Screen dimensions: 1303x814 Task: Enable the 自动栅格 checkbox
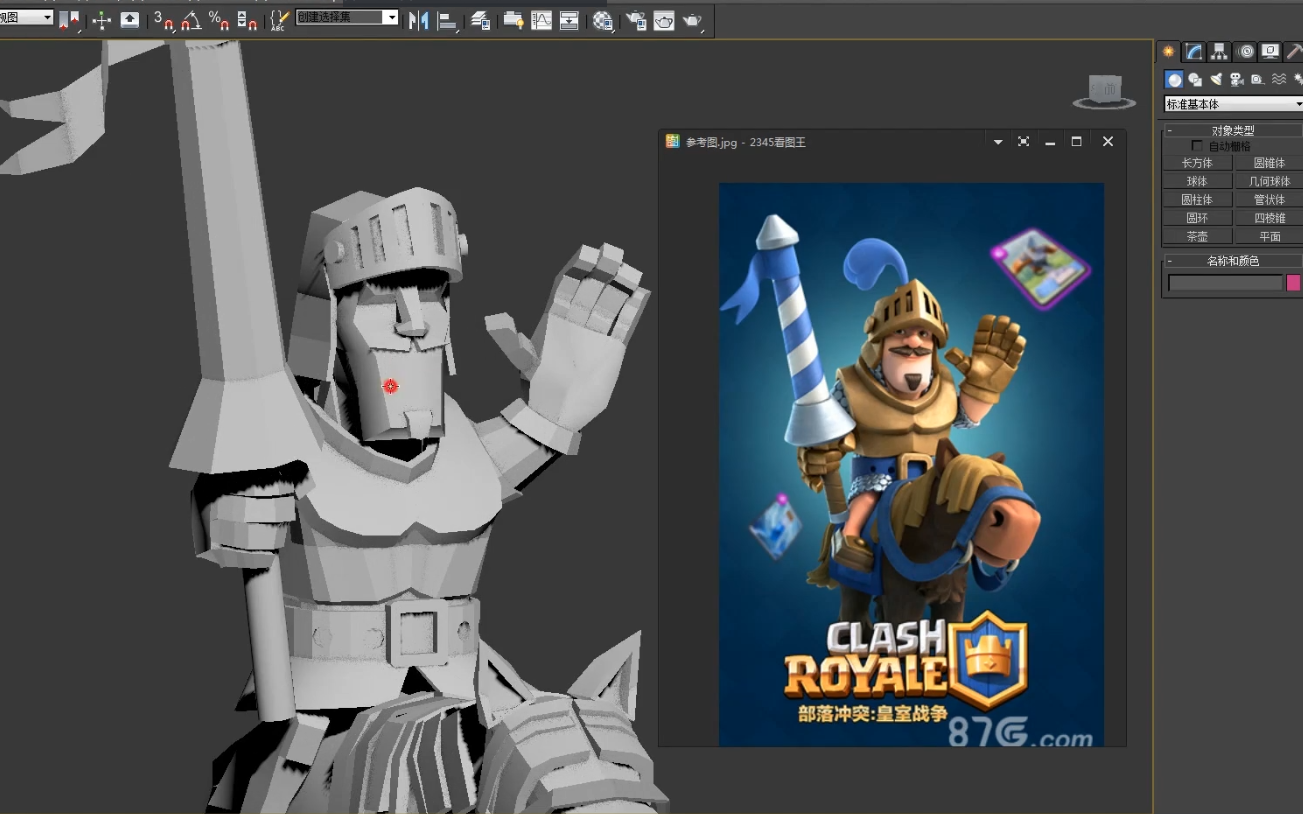(x=1197, y=146)
